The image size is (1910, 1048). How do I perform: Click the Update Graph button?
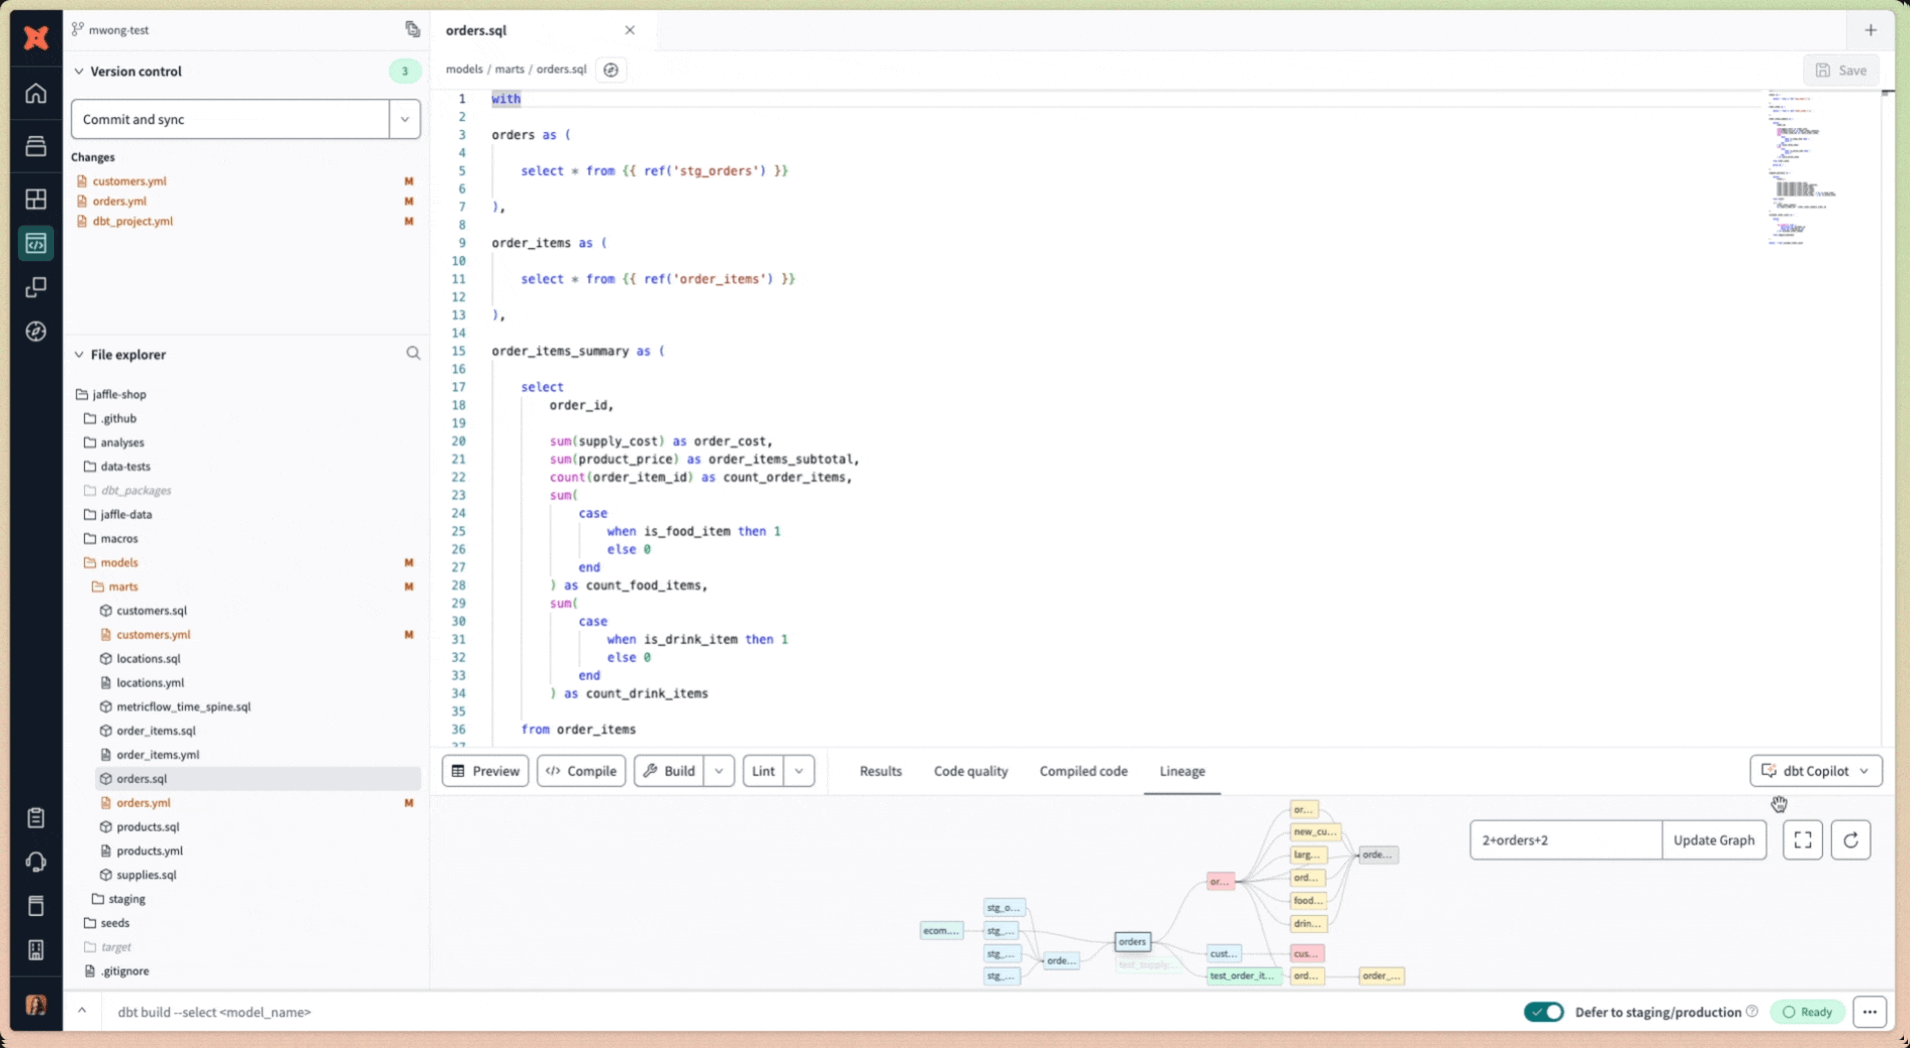click(x=1713, y=840)
